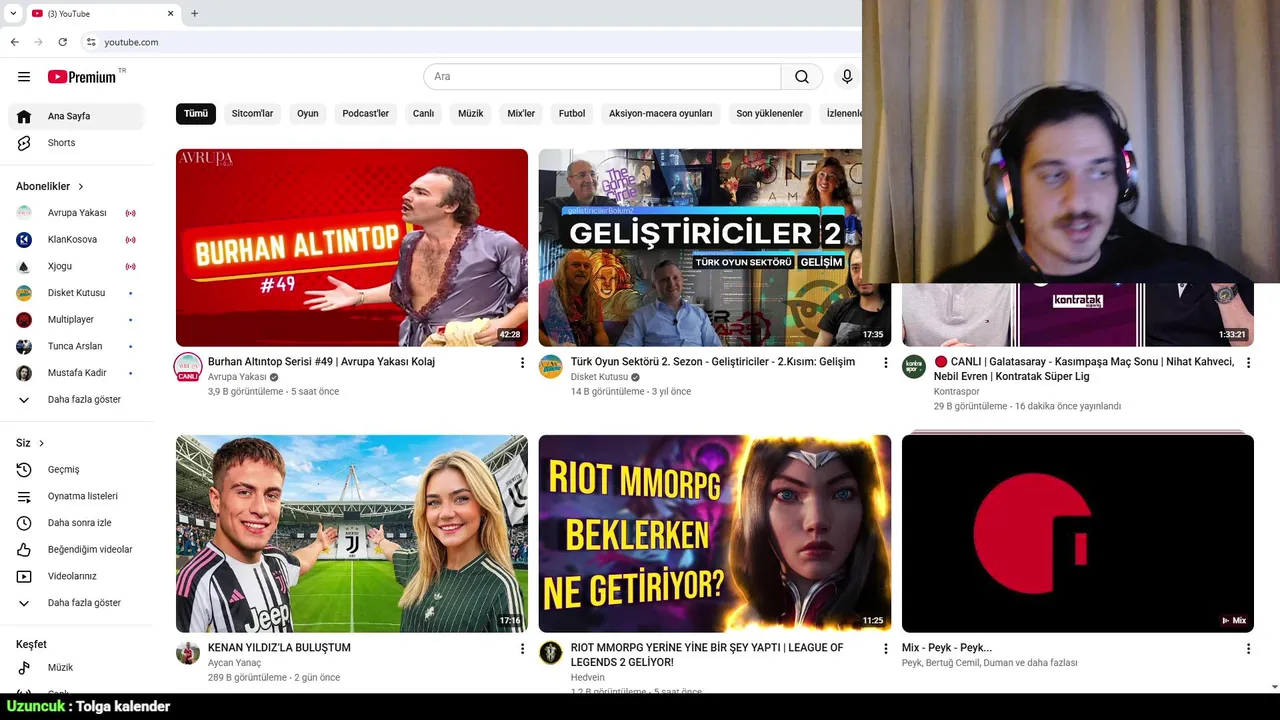Open Avrupa Yakası live channel avatar

(188, 367)
